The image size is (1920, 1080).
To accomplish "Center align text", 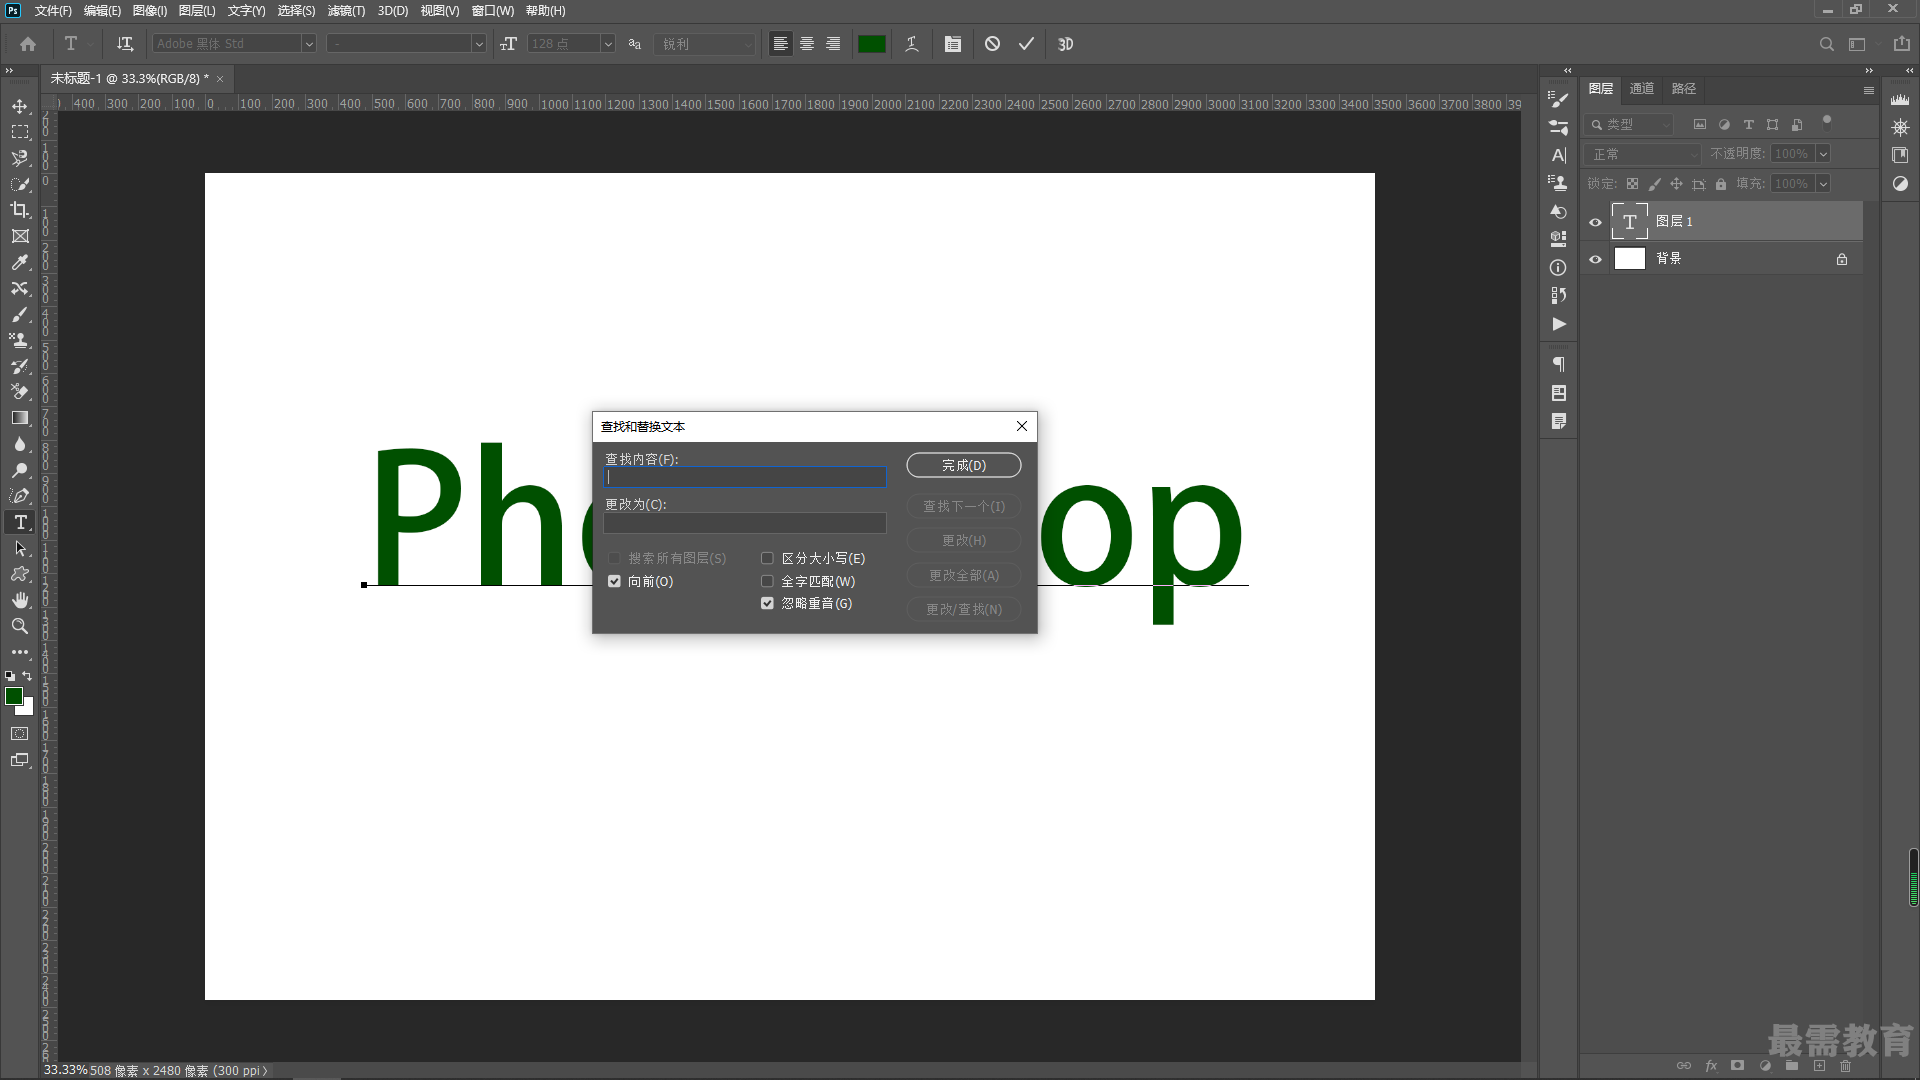I will 807,44.
